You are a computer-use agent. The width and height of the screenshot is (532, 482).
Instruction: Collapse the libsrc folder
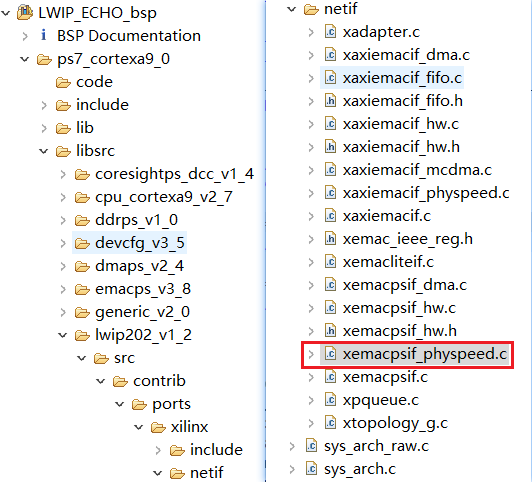pyautogui.click(x=44, y=151)
